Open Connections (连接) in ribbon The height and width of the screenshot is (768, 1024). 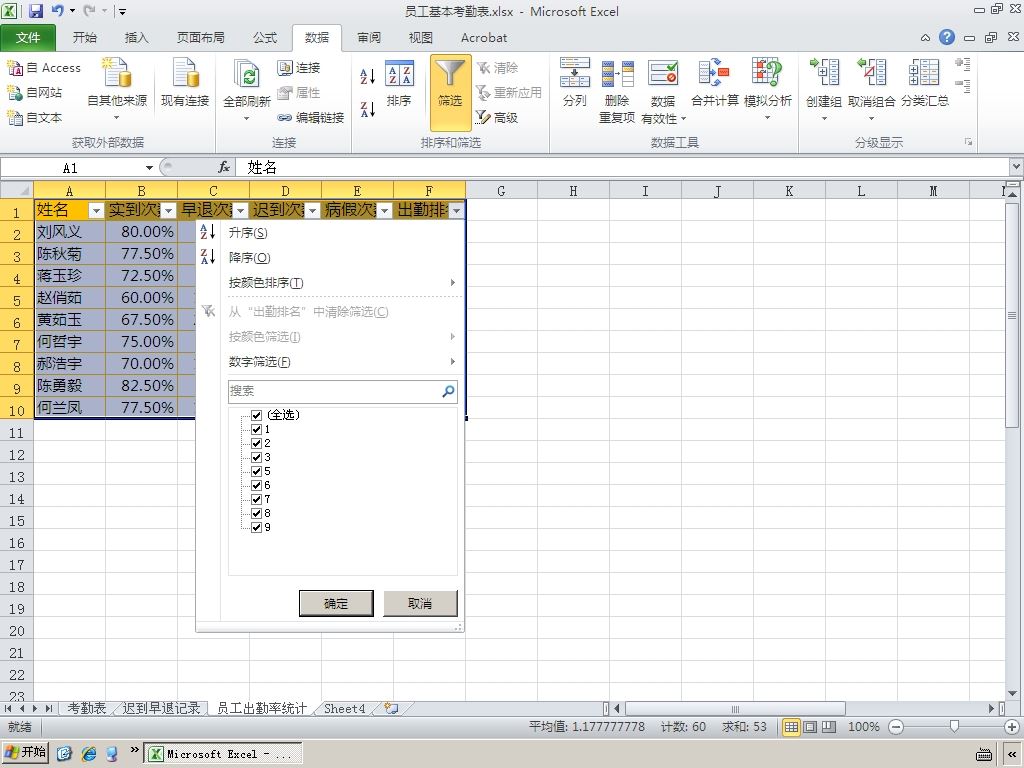[x=298, y=67]
